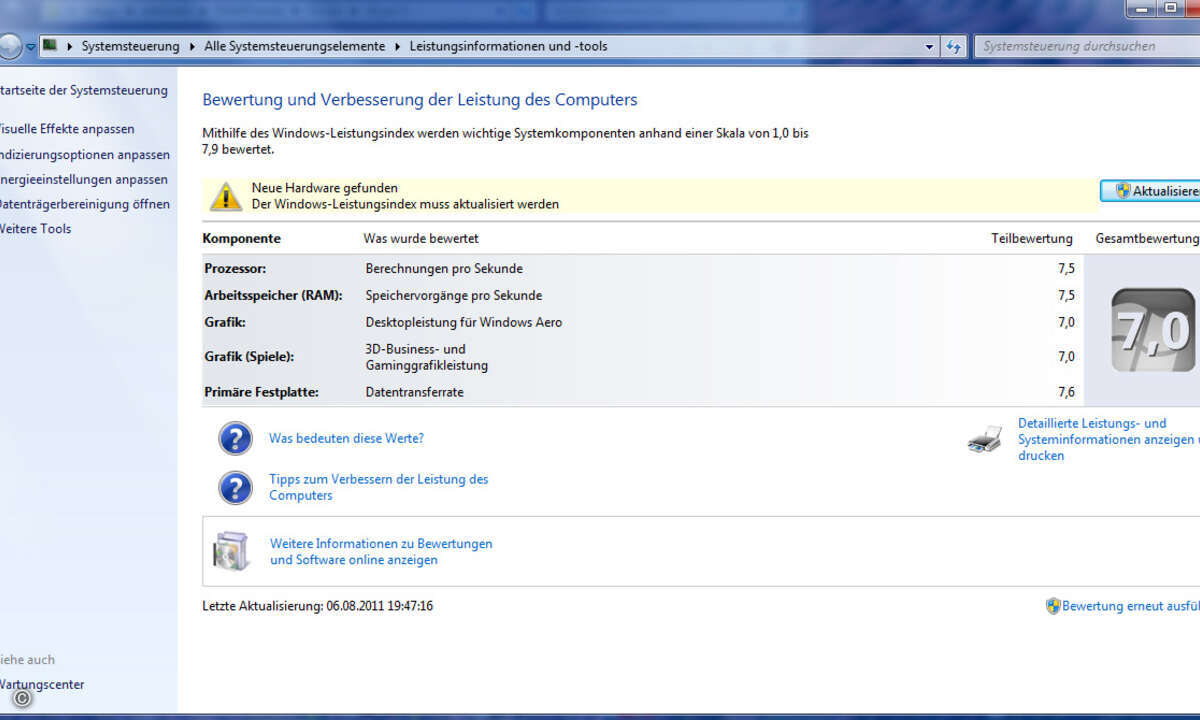Click the Prozessor row label
This screenshot has height=720, width=1200.
[x=235, y=269]
